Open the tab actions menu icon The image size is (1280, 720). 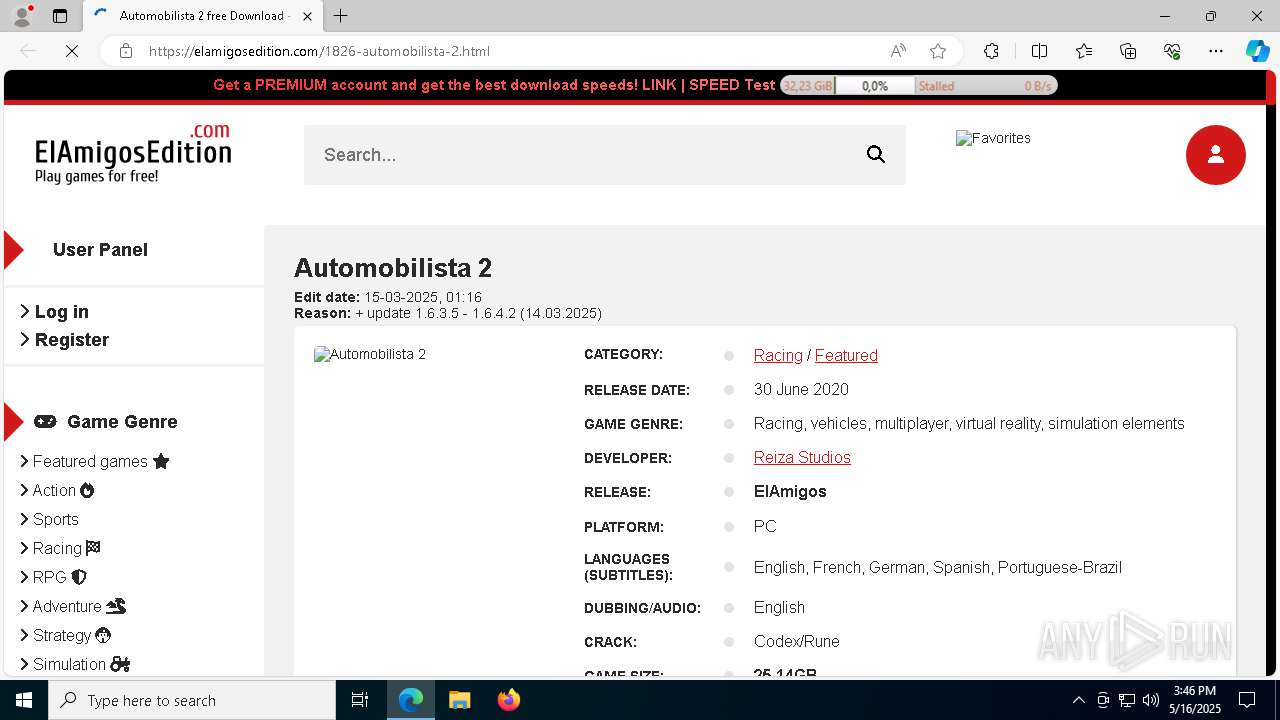point(60,16)
